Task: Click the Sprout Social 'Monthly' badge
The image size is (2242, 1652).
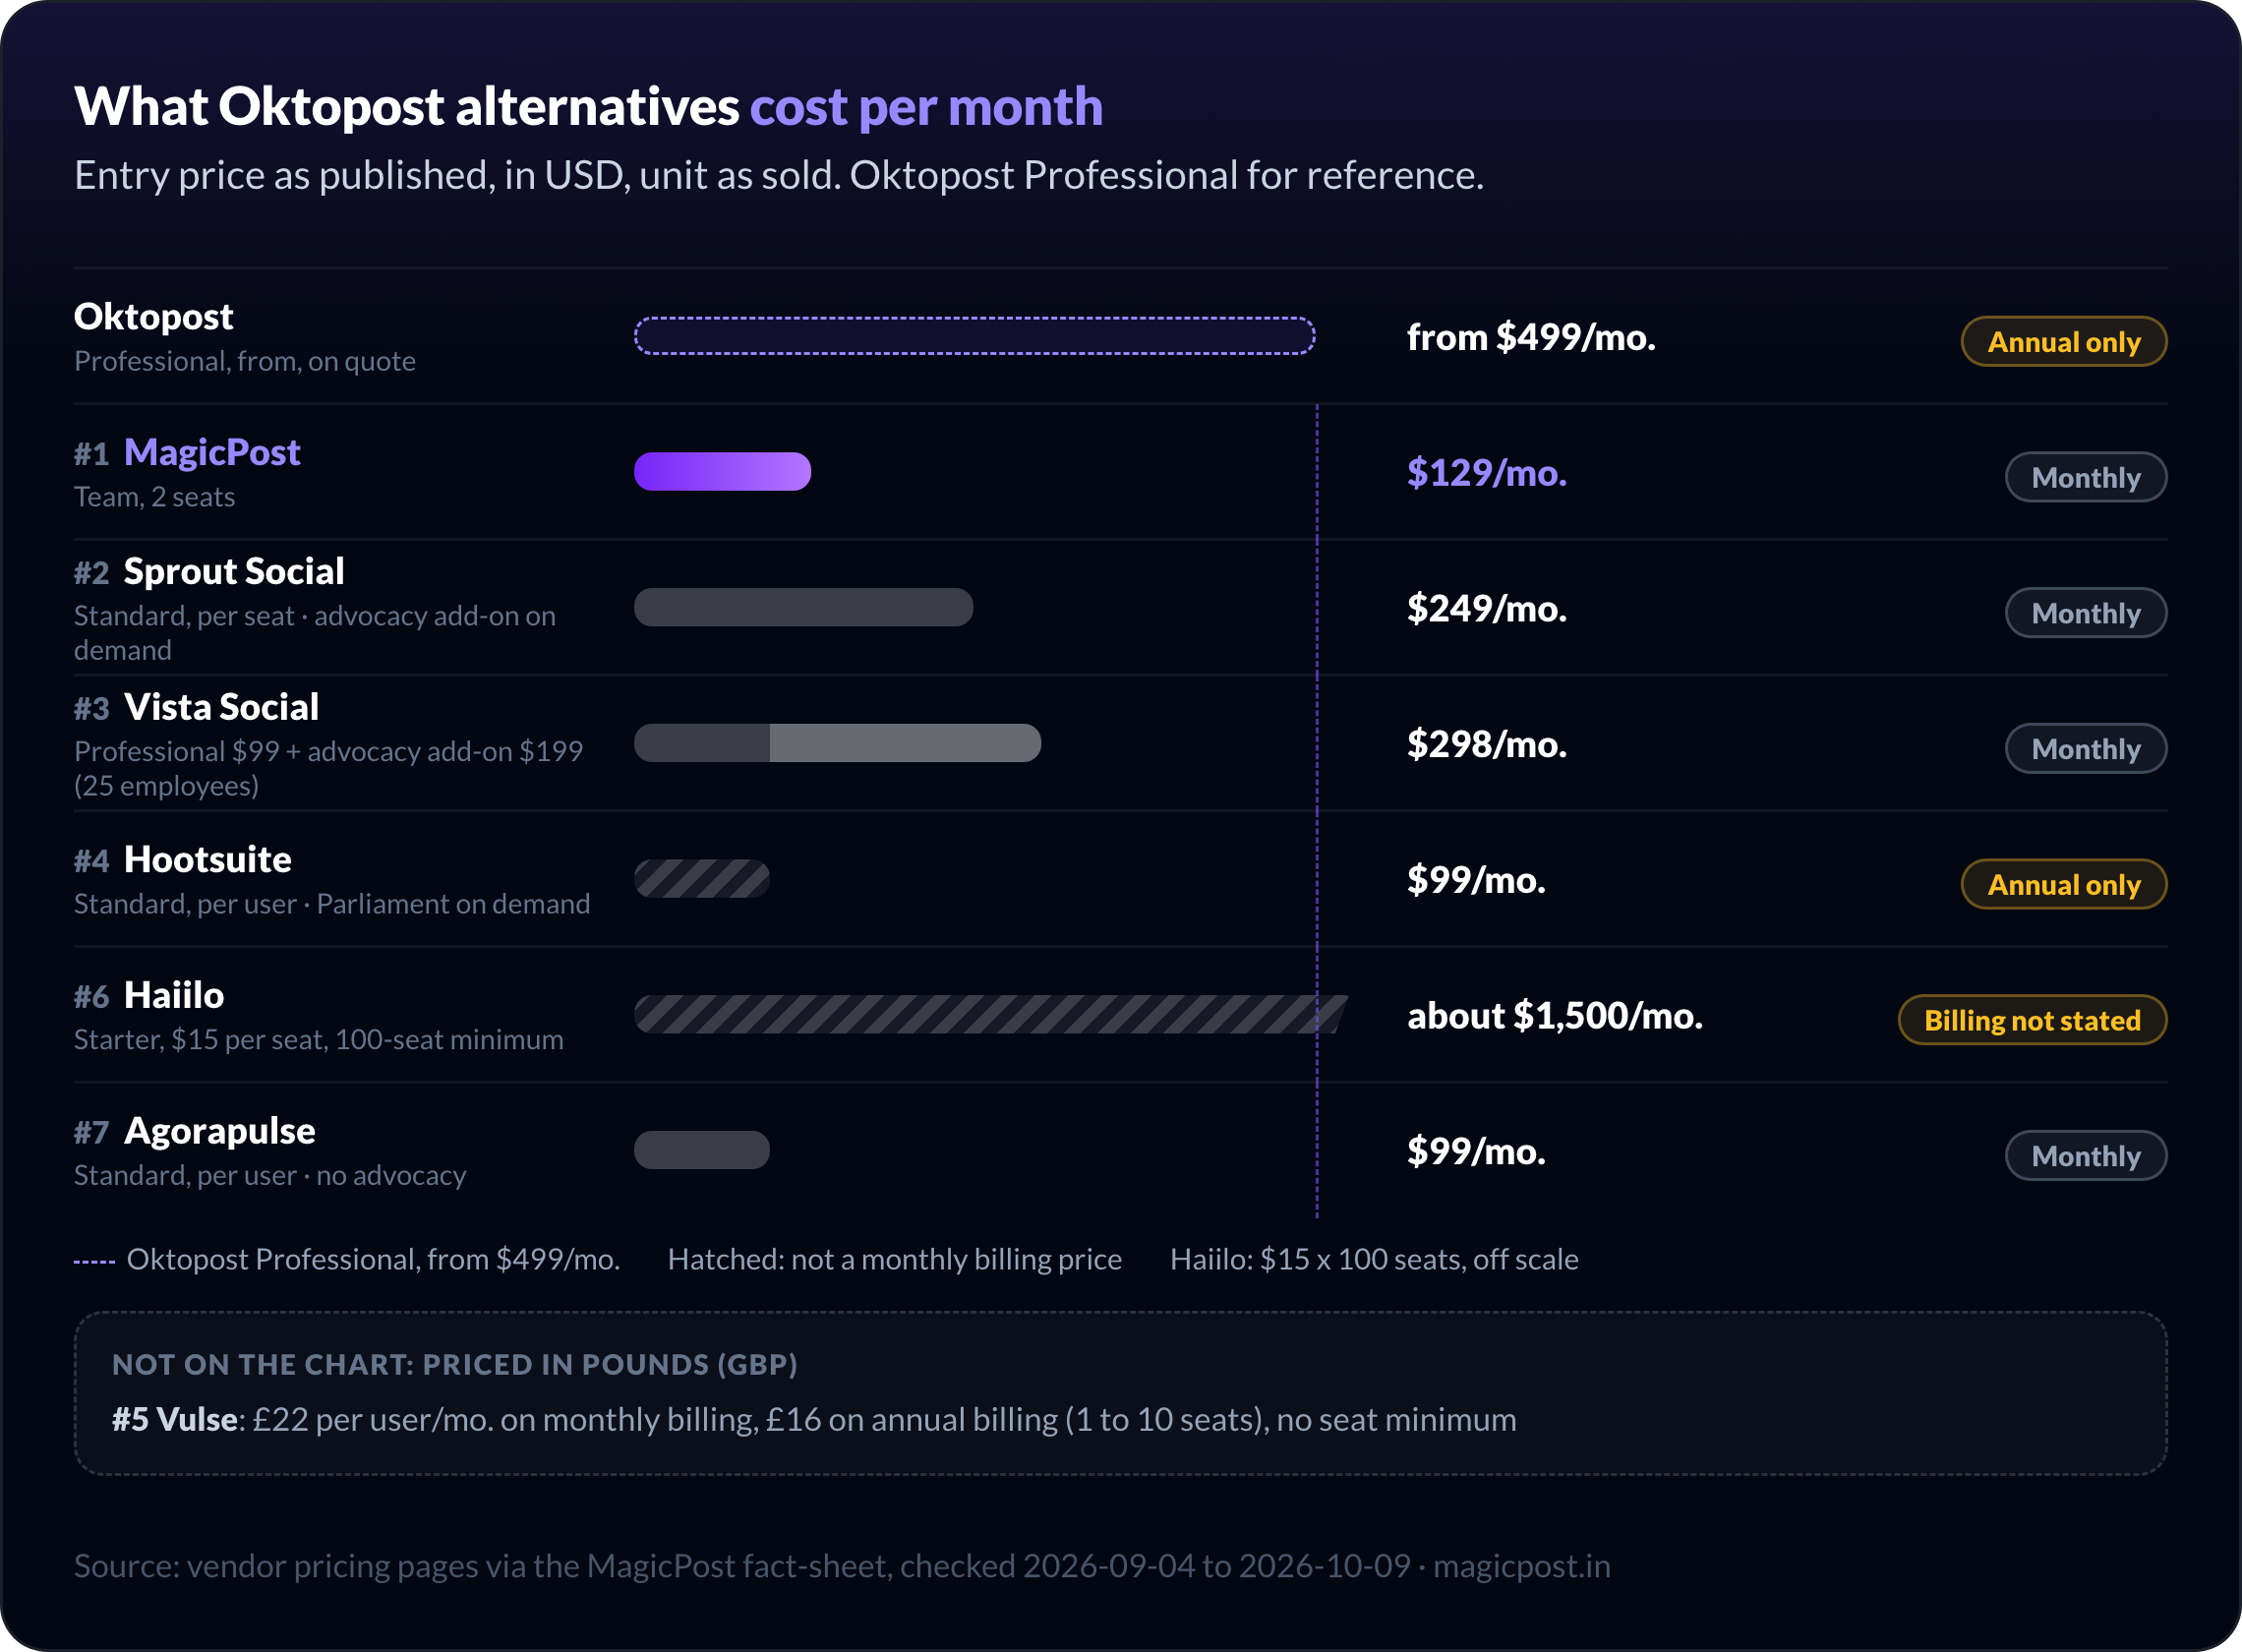Action: [x=2086, y=613]
